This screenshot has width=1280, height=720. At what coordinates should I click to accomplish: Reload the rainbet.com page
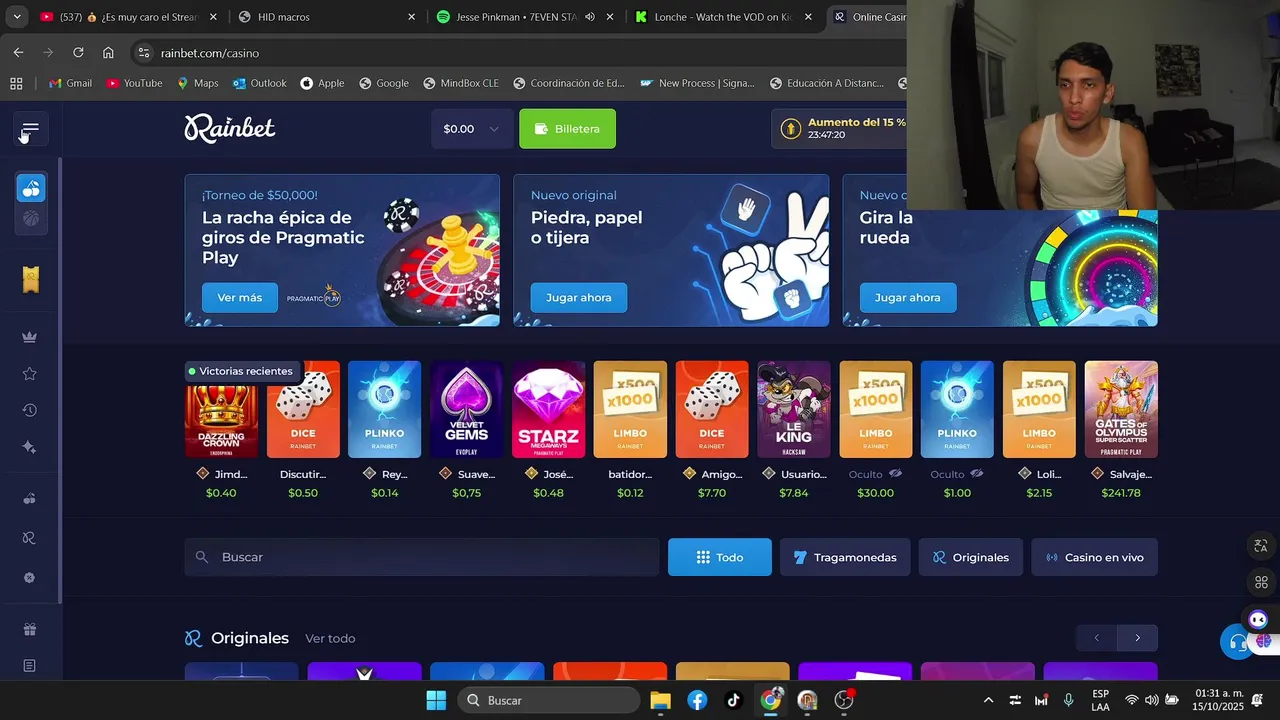click(x=78, y=52)
